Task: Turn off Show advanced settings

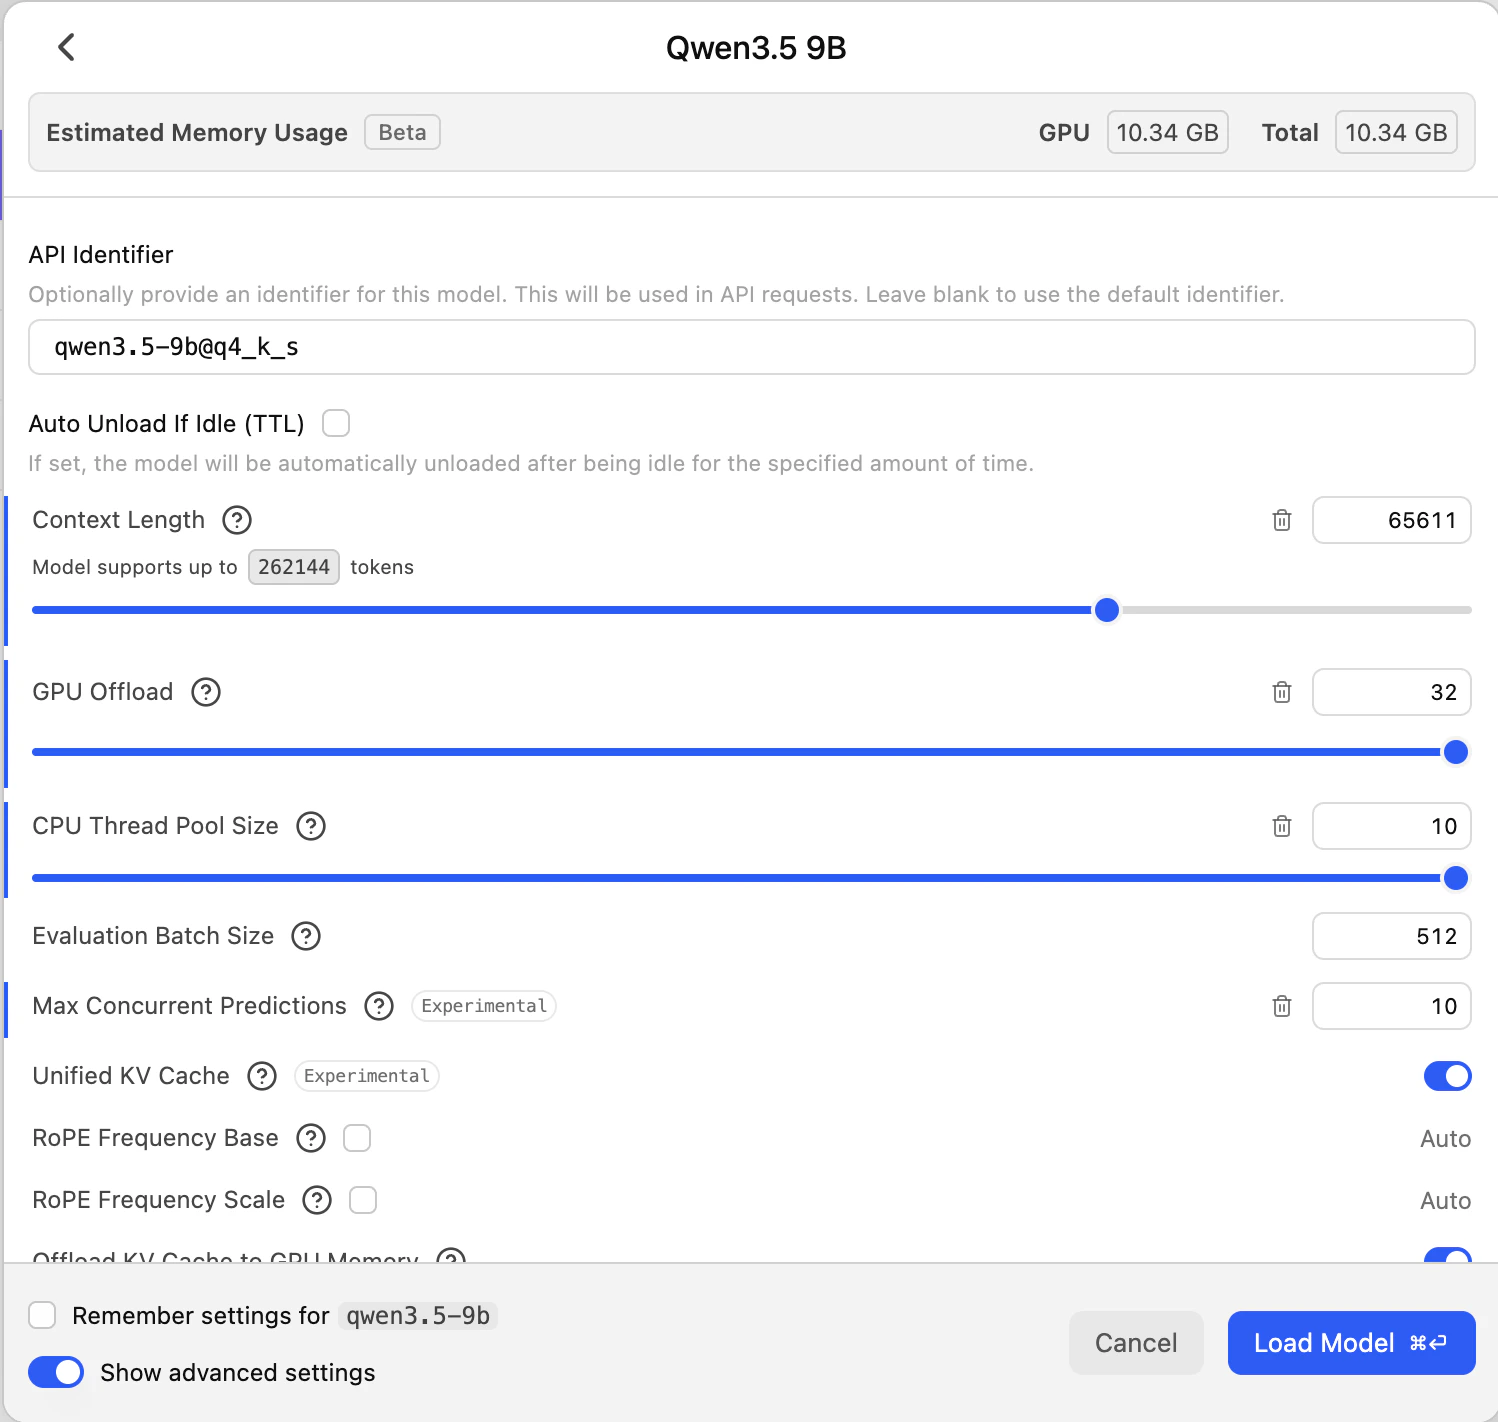Action: tap(56, 1372)
